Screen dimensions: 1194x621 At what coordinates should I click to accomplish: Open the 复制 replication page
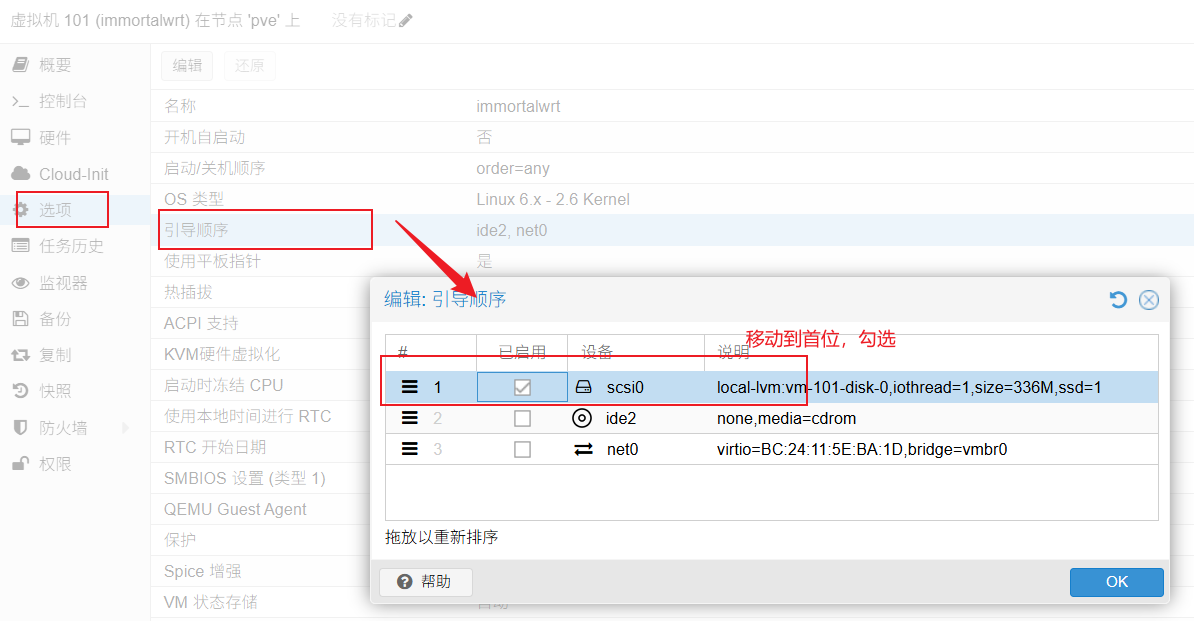coord(75,355)
